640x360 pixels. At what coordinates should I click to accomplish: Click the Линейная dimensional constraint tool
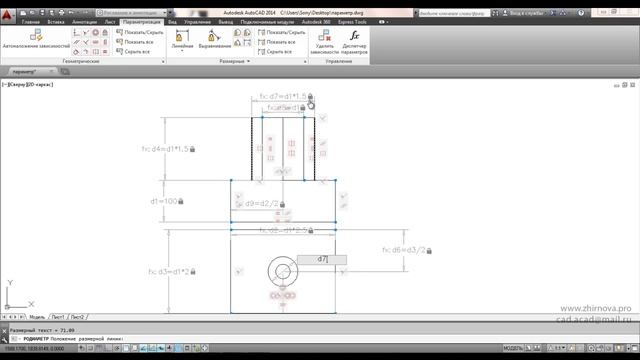pyautogui.click(x=182, y=39)
